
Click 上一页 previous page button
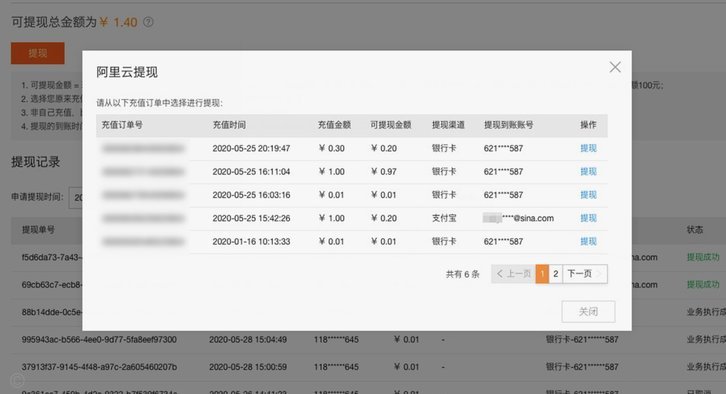click(513, 274)
